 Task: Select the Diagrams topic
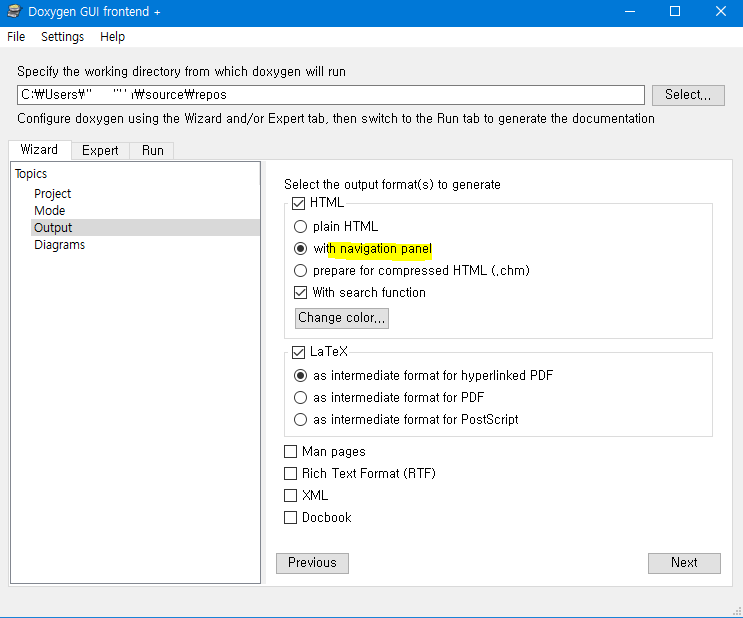click(x=59, y=245)
